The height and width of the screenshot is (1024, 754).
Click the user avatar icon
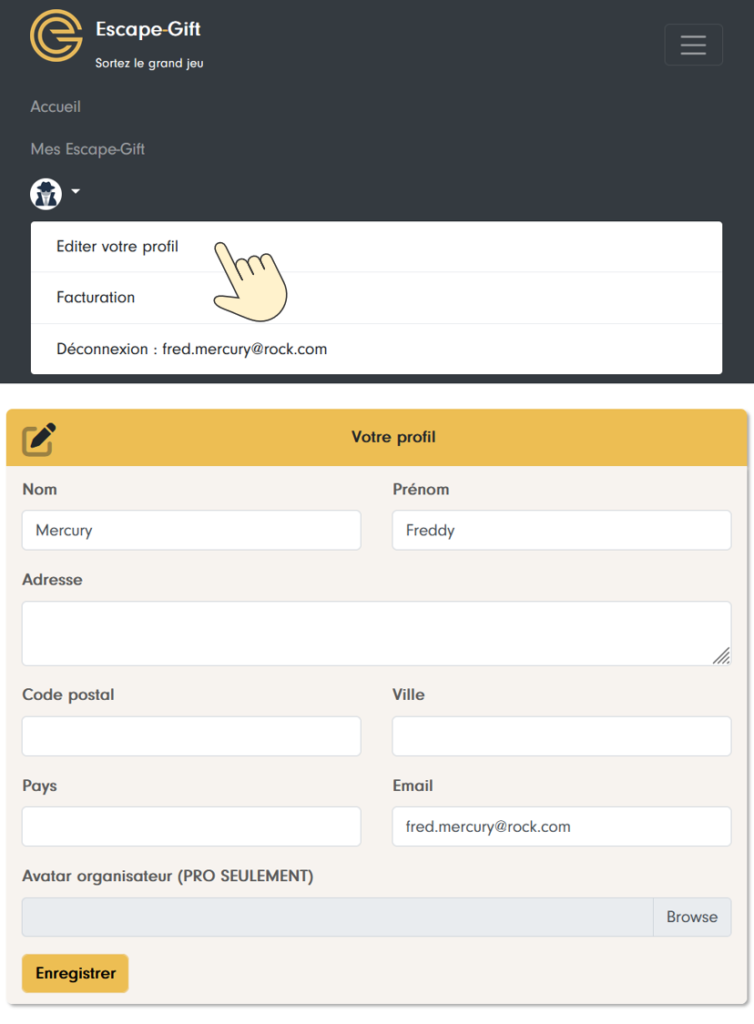point(46,193)
